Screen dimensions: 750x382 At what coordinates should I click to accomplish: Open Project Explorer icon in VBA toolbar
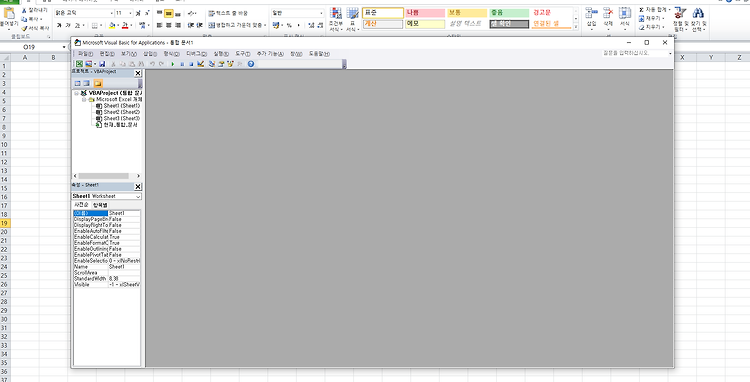tap(211, 64)
